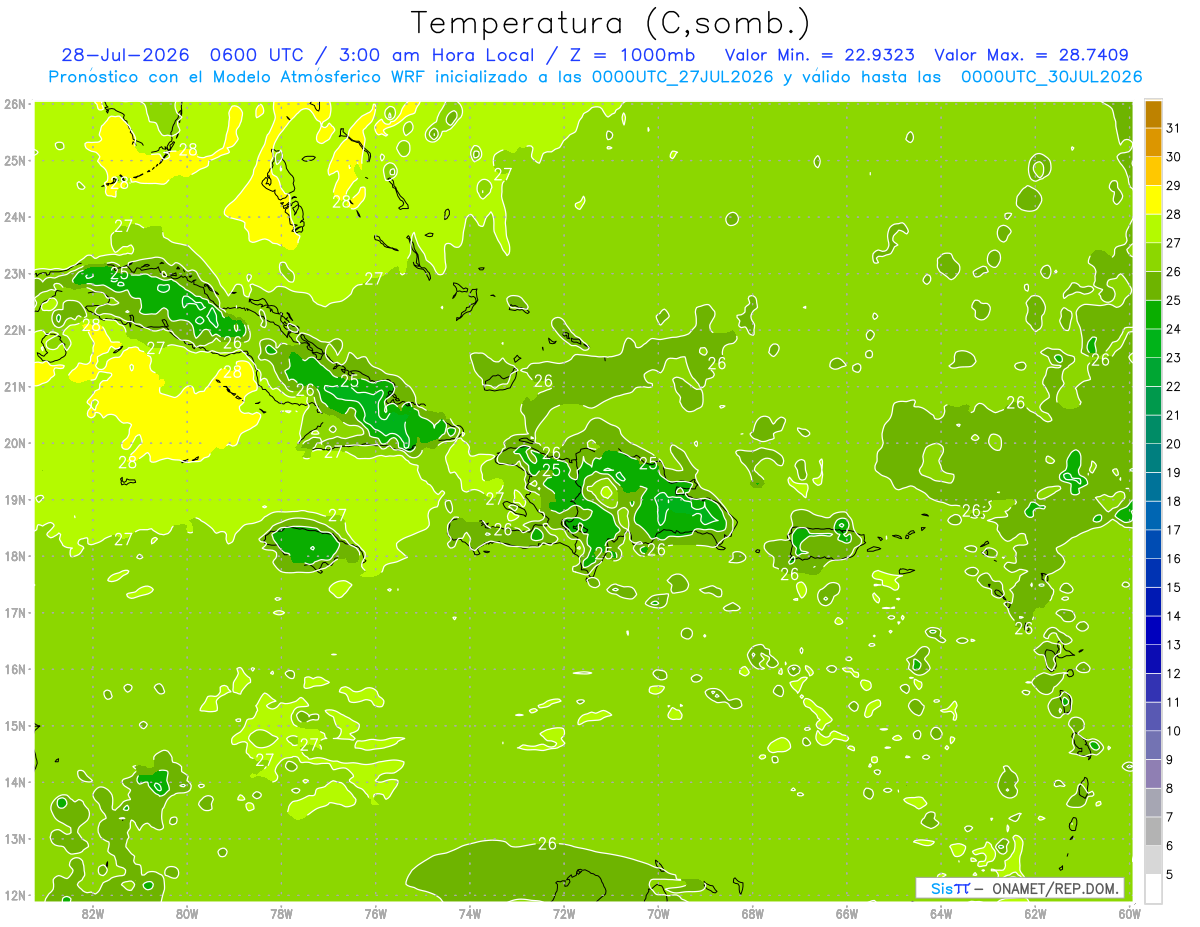This screenshot has height=927, width=1200.
Task: Click the "Valor Max. = 28.7409" readout
Action: (x=1031, y=55)
